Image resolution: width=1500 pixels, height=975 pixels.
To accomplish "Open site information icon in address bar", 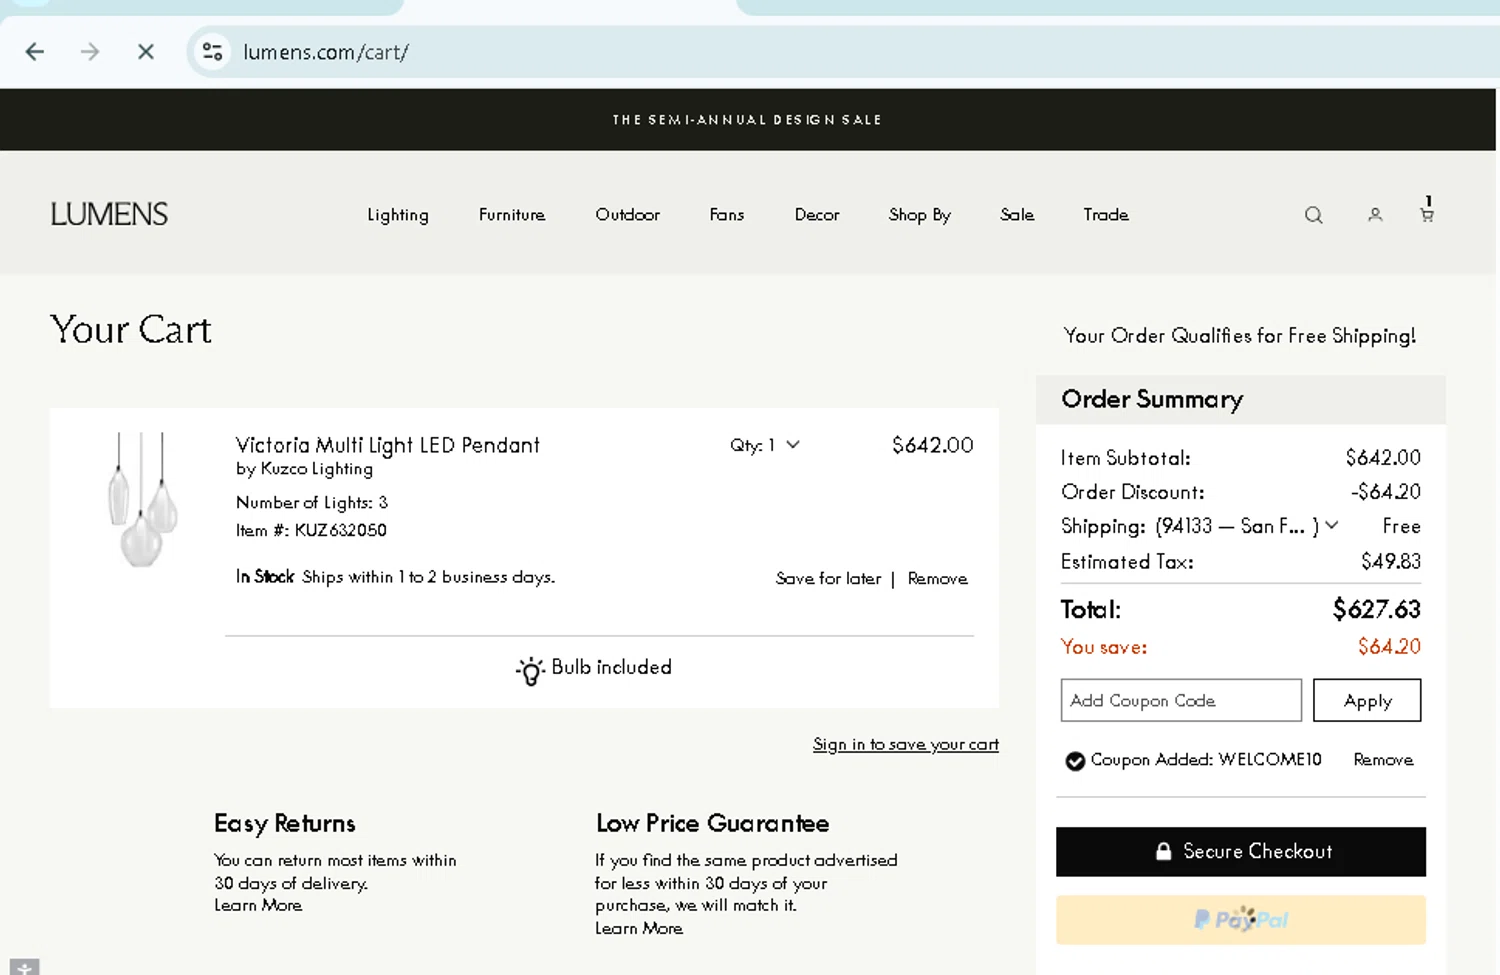I will click(x=212, y=52).
